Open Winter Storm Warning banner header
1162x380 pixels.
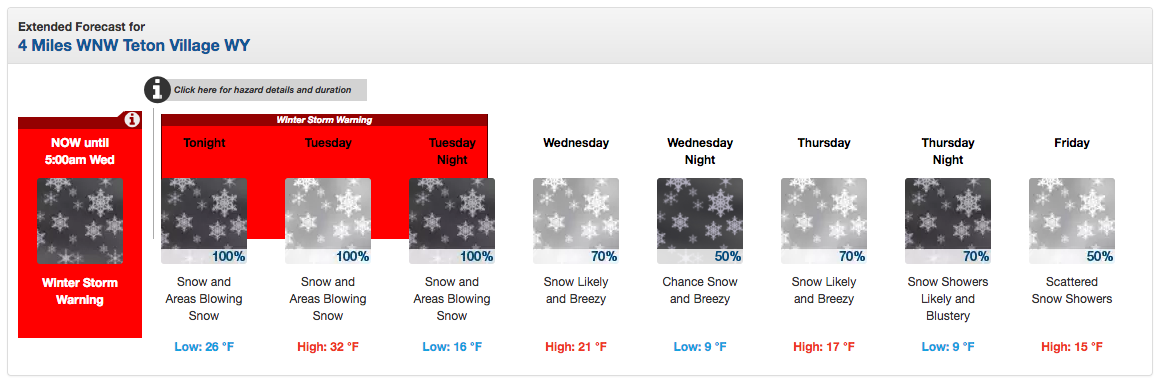click(x=324, y=120)
